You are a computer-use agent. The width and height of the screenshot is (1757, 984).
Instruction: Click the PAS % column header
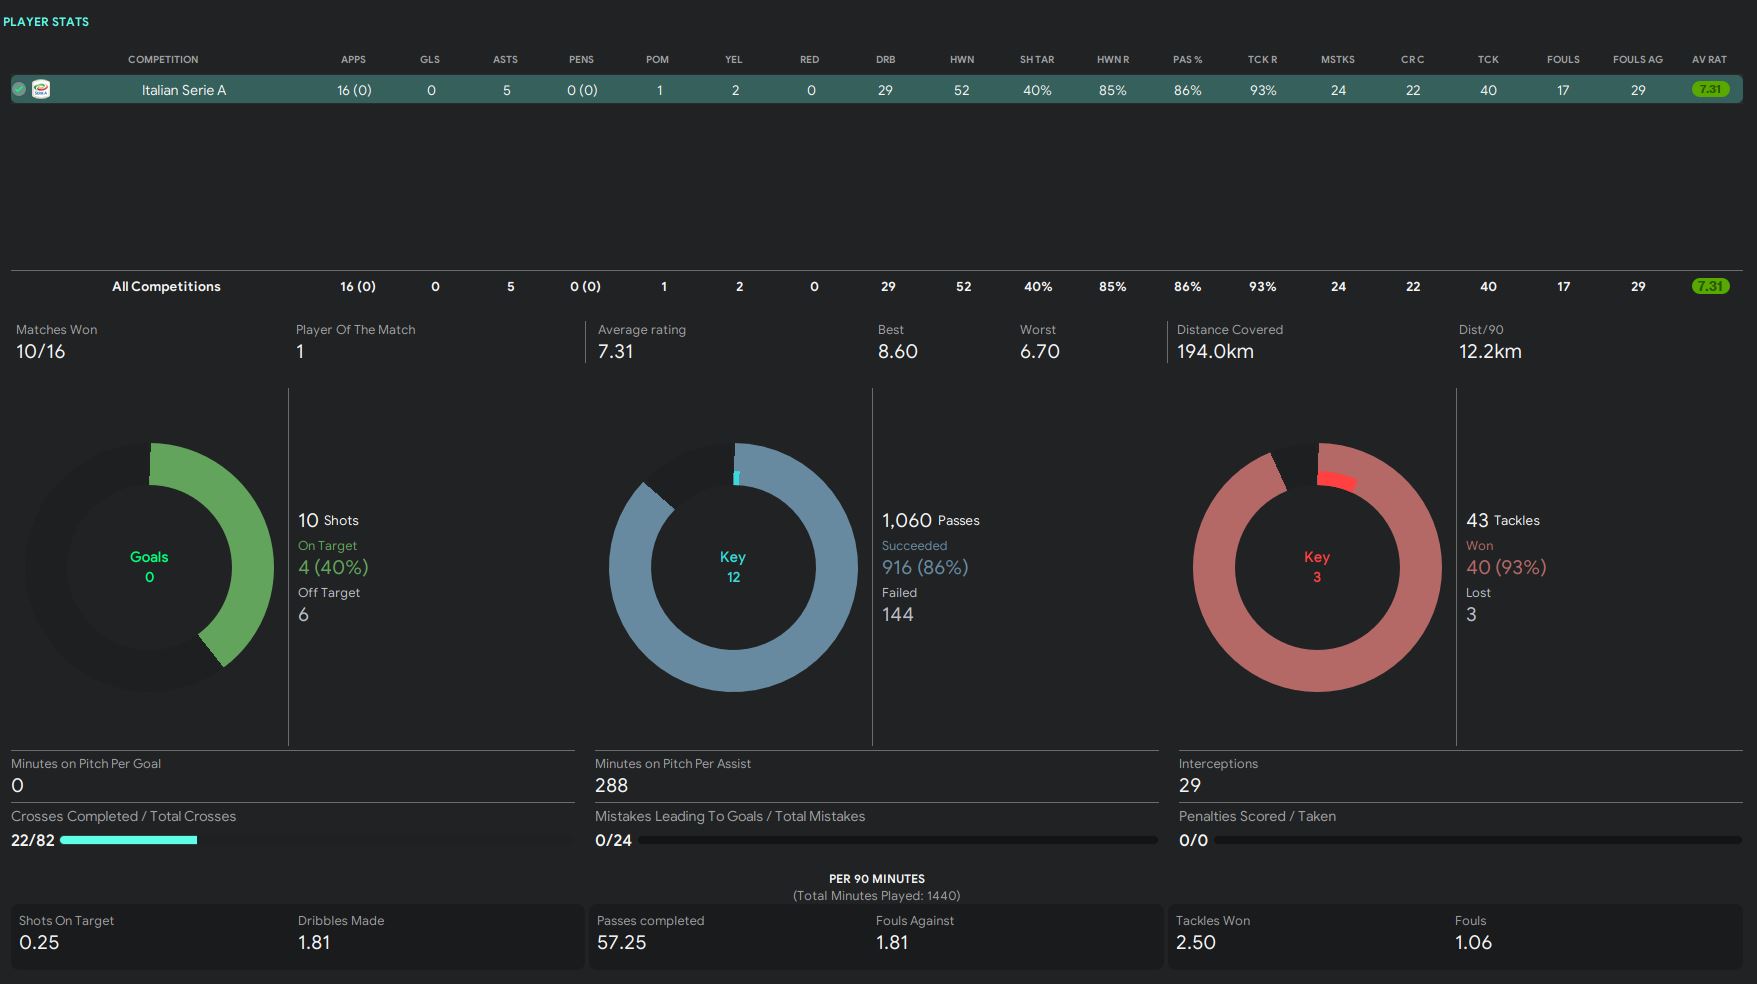tap(1187, 59)
